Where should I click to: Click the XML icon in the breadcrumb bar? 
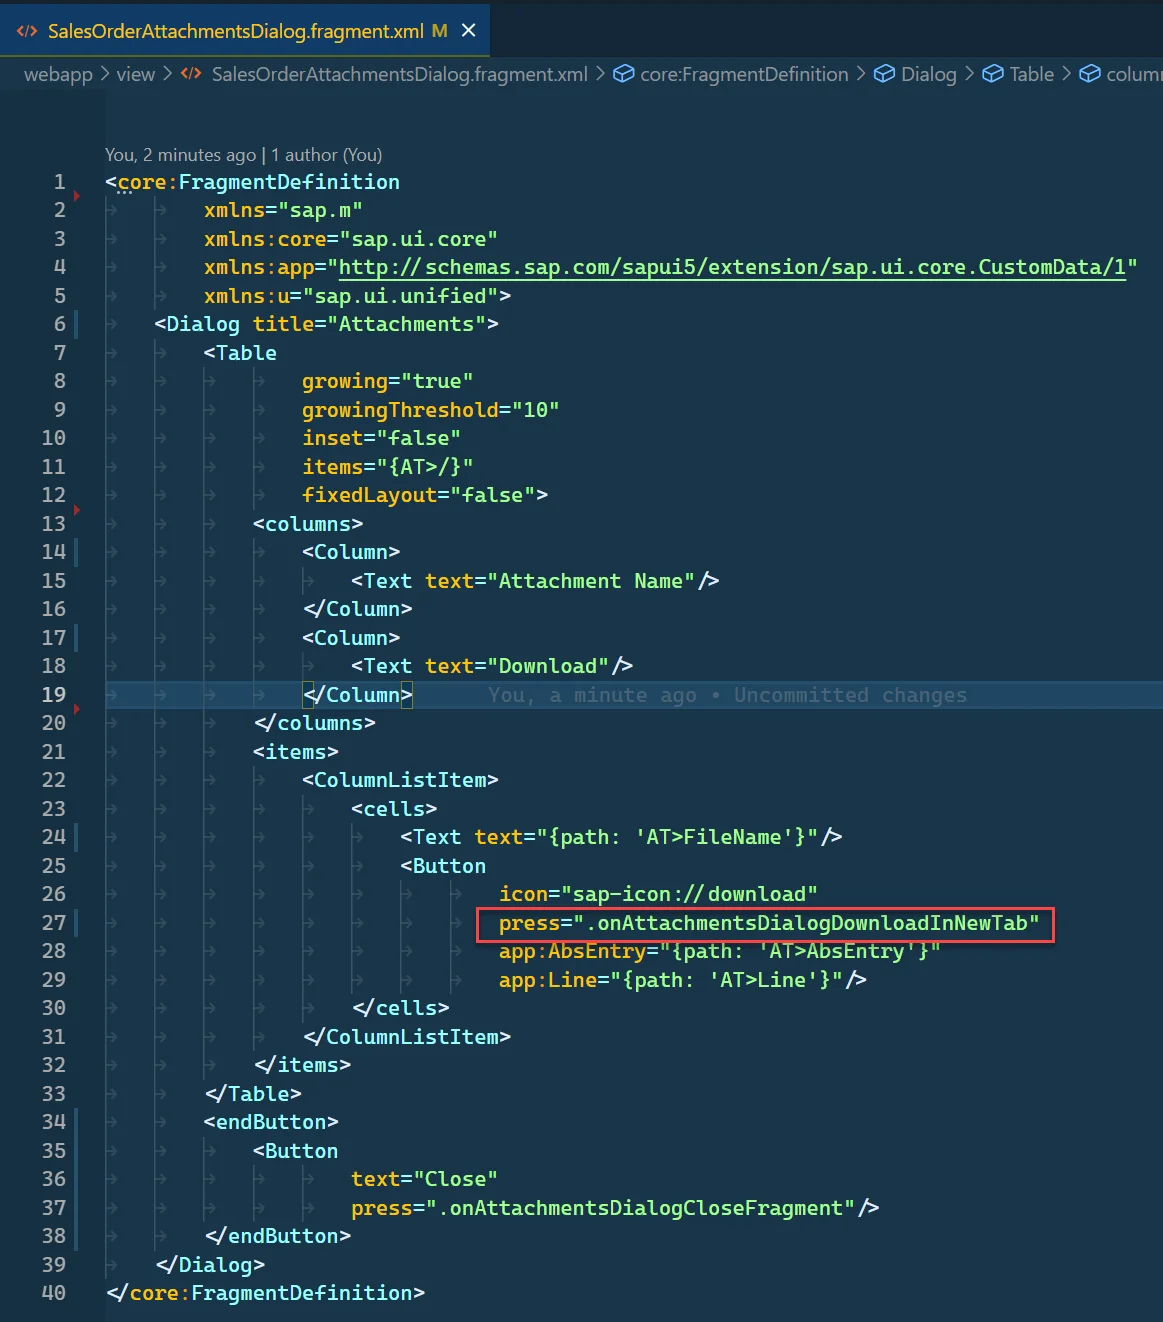tap(191, 74)
